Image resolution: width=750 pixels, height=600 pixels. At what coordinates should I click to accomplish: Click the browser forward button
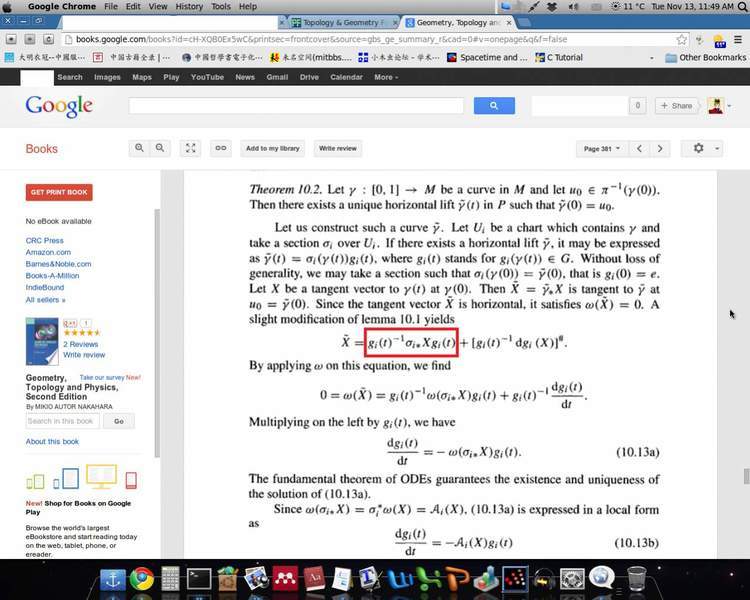pos(30,39)
